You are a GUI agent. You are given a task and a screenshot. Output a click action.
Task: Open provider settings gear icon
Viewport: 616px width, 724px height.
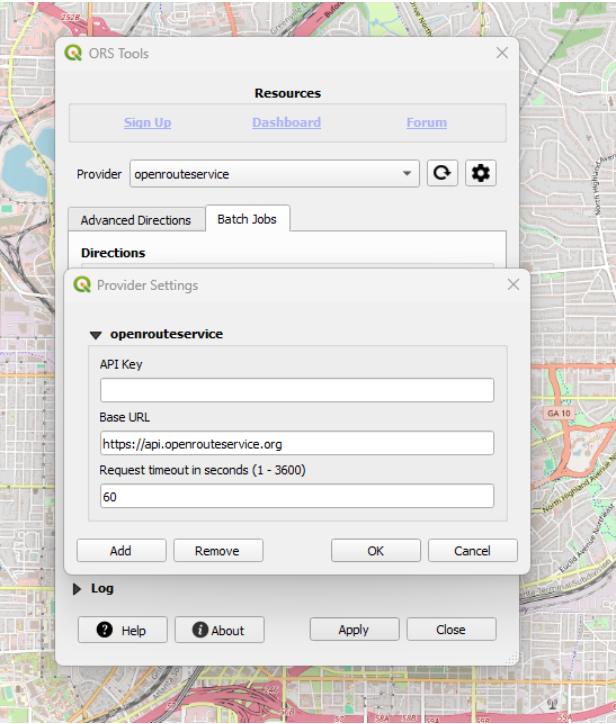480,173
